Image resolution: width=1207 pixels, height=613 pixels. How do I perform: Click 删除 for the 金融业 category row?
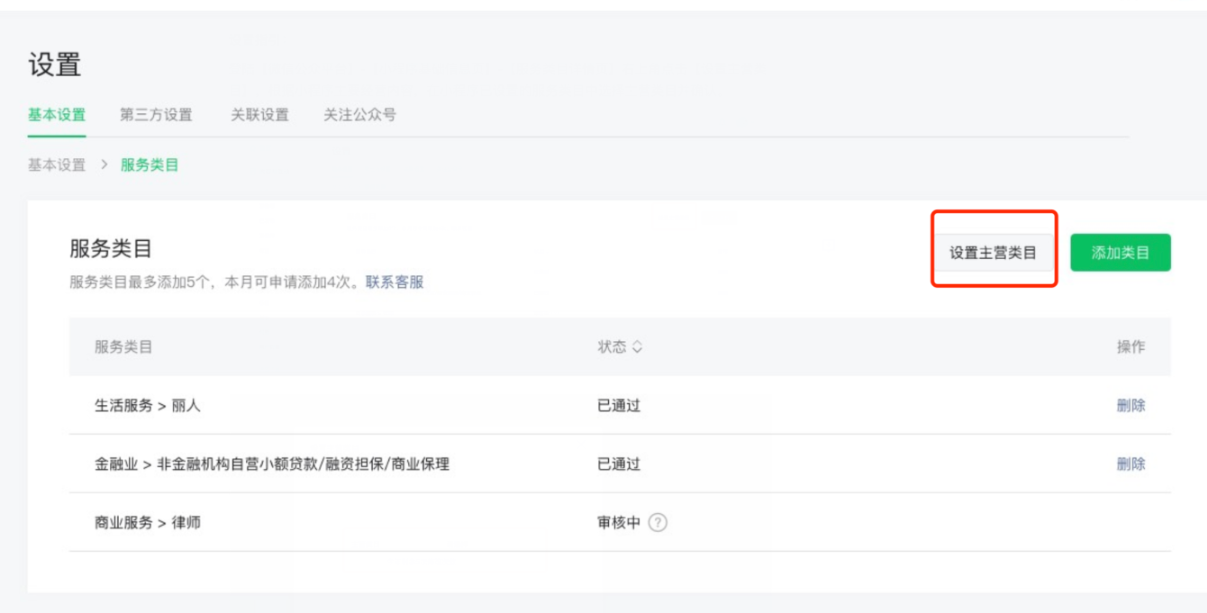click(1131, 464)
